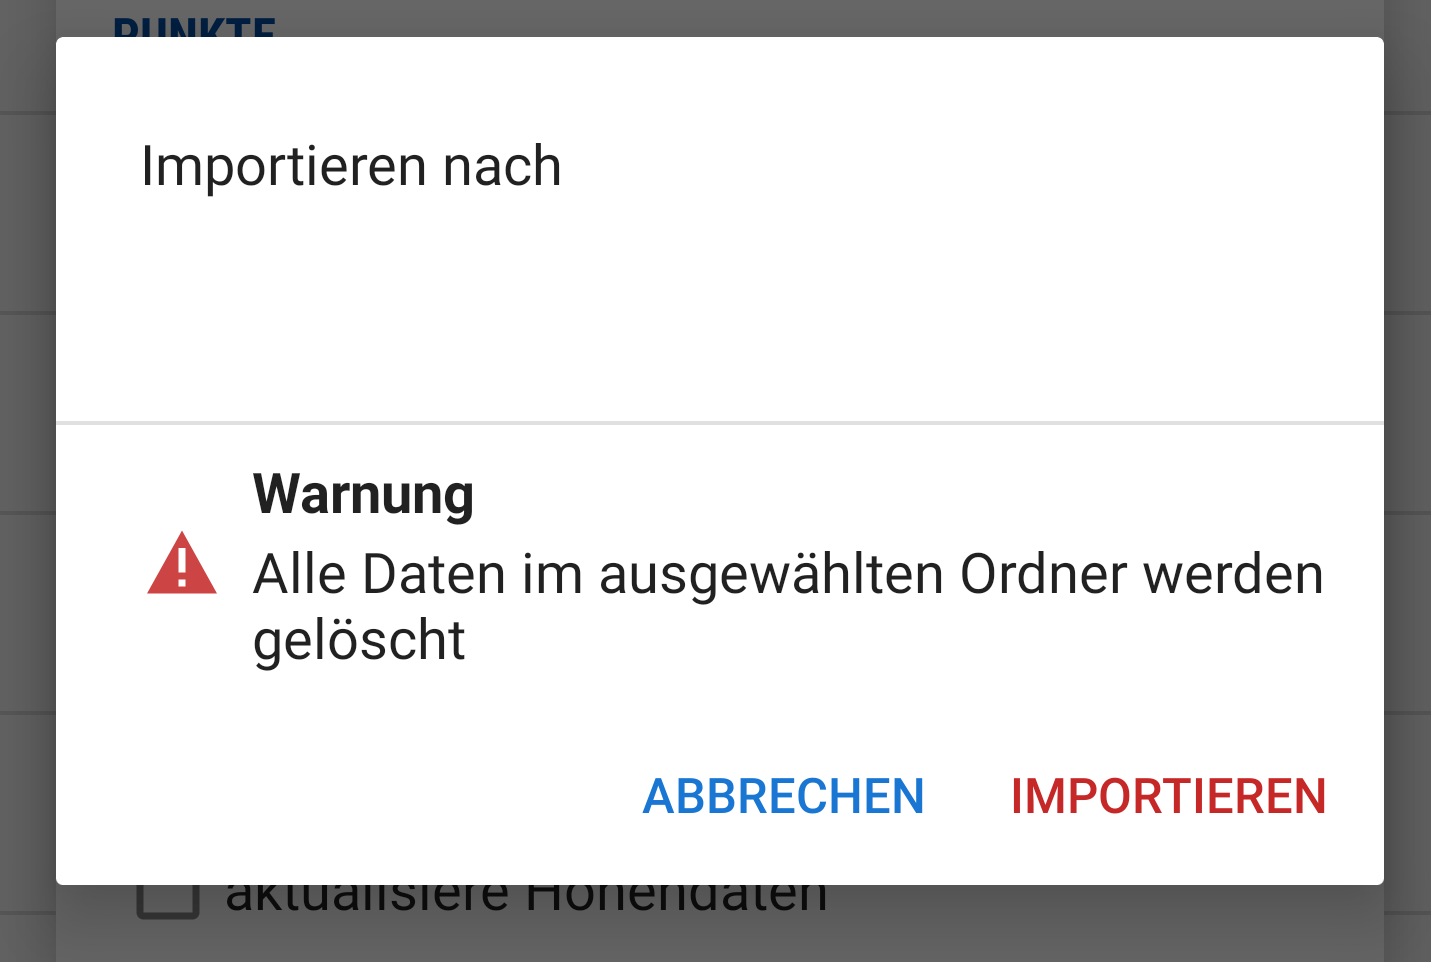The image size is (1431, 962).
Task: Click the blank dialog space left of ABBRECHEN
Action: tap(340, 797)
